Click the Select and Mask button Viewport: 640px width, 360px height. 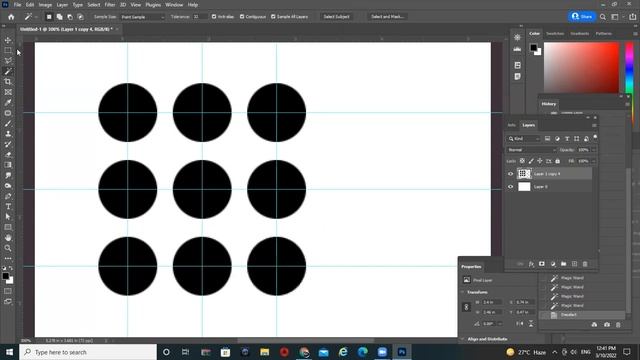(387, 17)
